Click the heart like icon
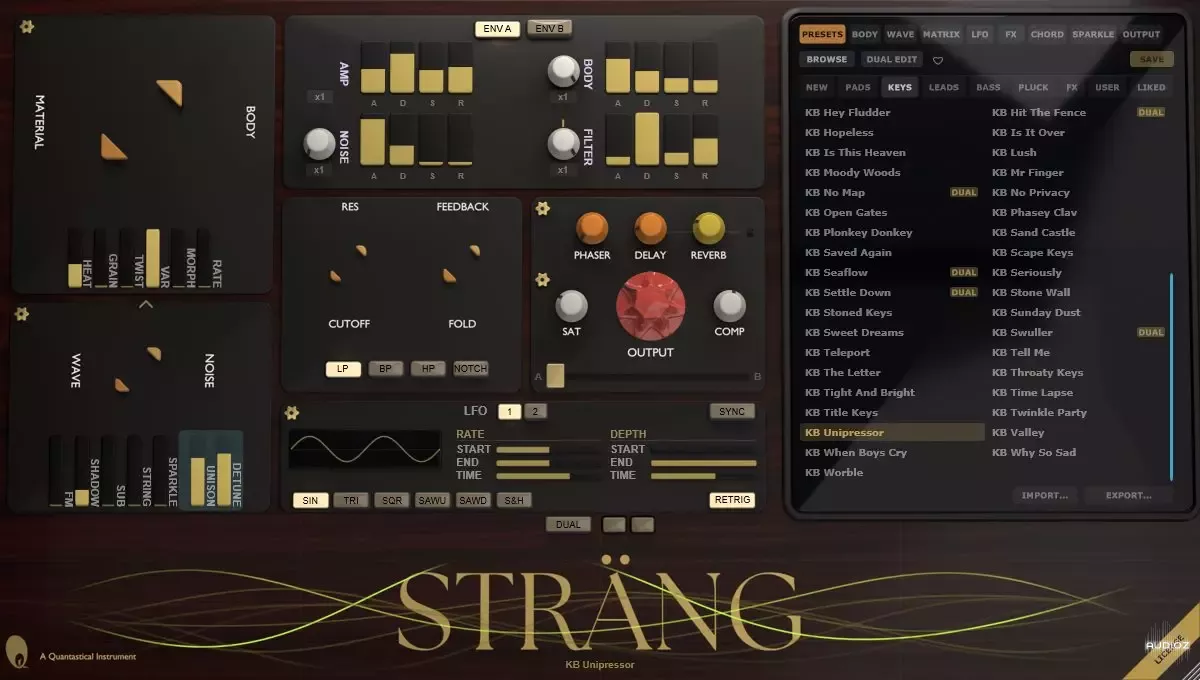Image resolution: width=1200 pixels, height=680 pixels. (x=938, y=60)
